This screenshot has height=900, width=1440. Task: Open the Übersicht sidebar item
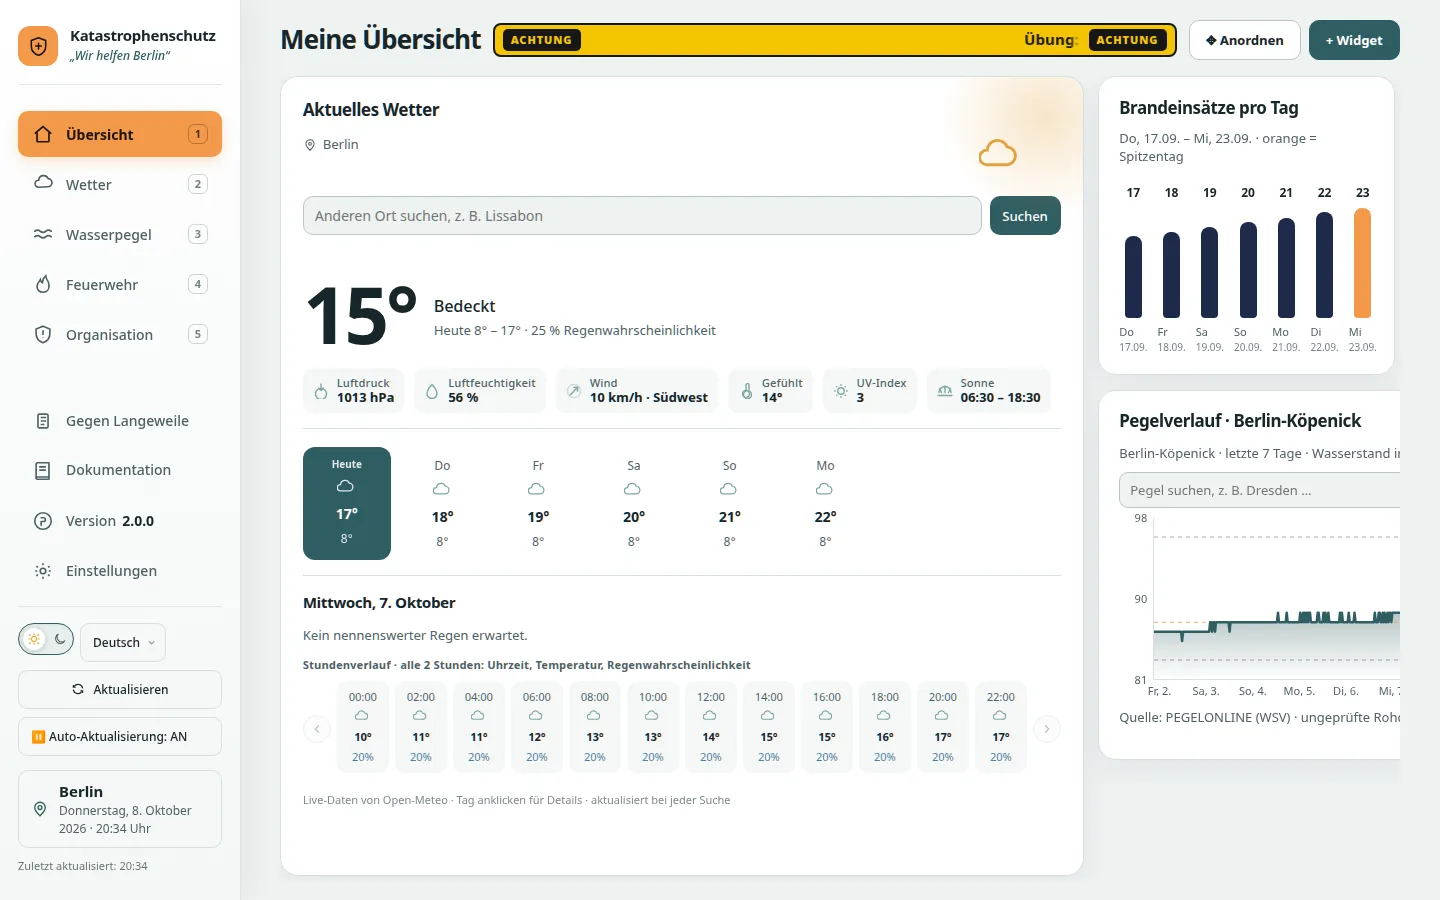tap(120, 134)
